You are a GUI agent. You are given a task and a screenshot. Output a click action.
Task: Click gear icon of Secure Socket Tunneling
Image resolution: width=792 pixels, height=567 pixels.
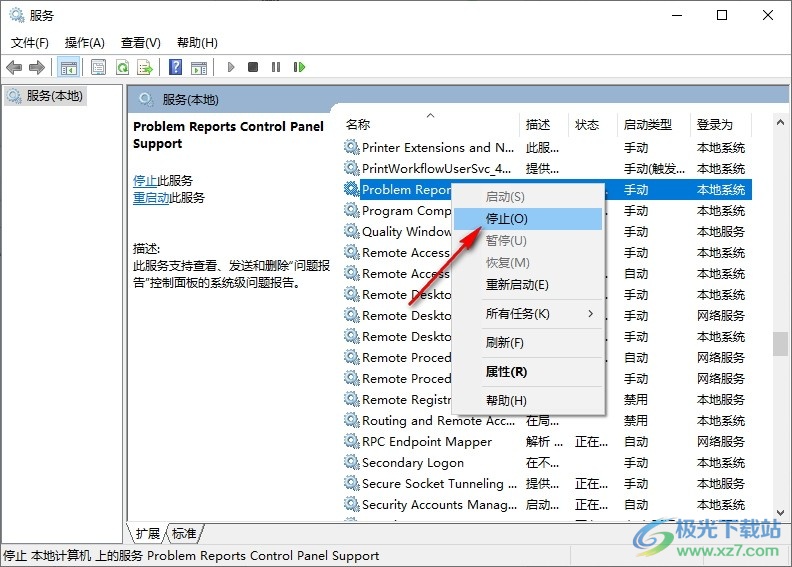click(352, 483)
